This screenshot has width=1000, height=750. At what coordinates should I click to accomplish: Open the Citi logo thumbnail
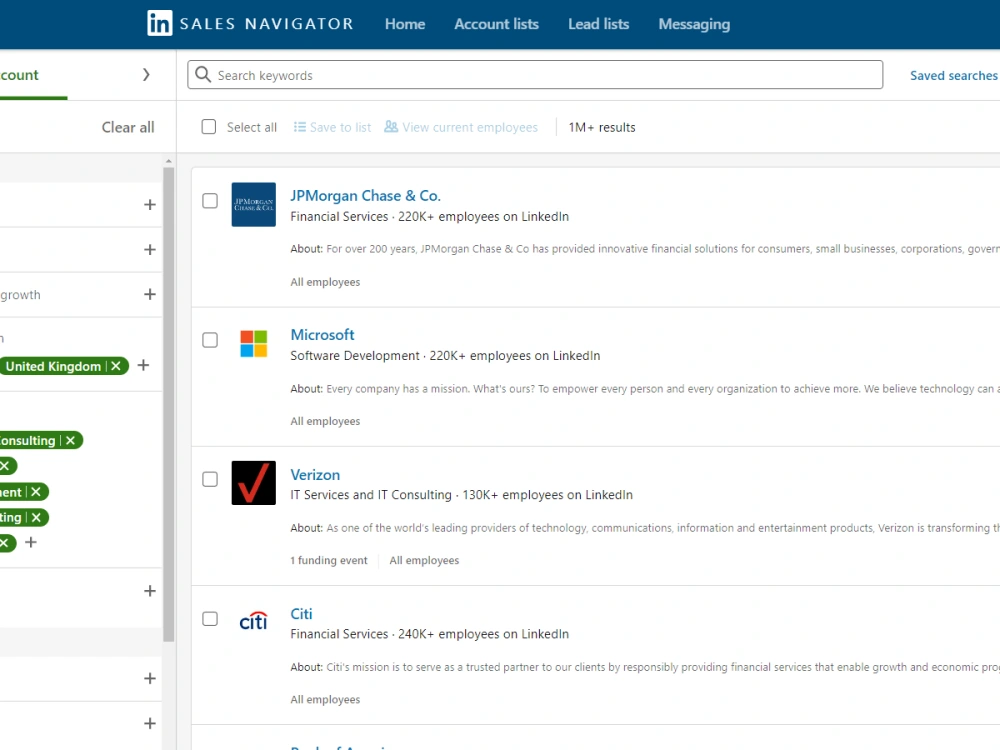[x=253, y=622]
